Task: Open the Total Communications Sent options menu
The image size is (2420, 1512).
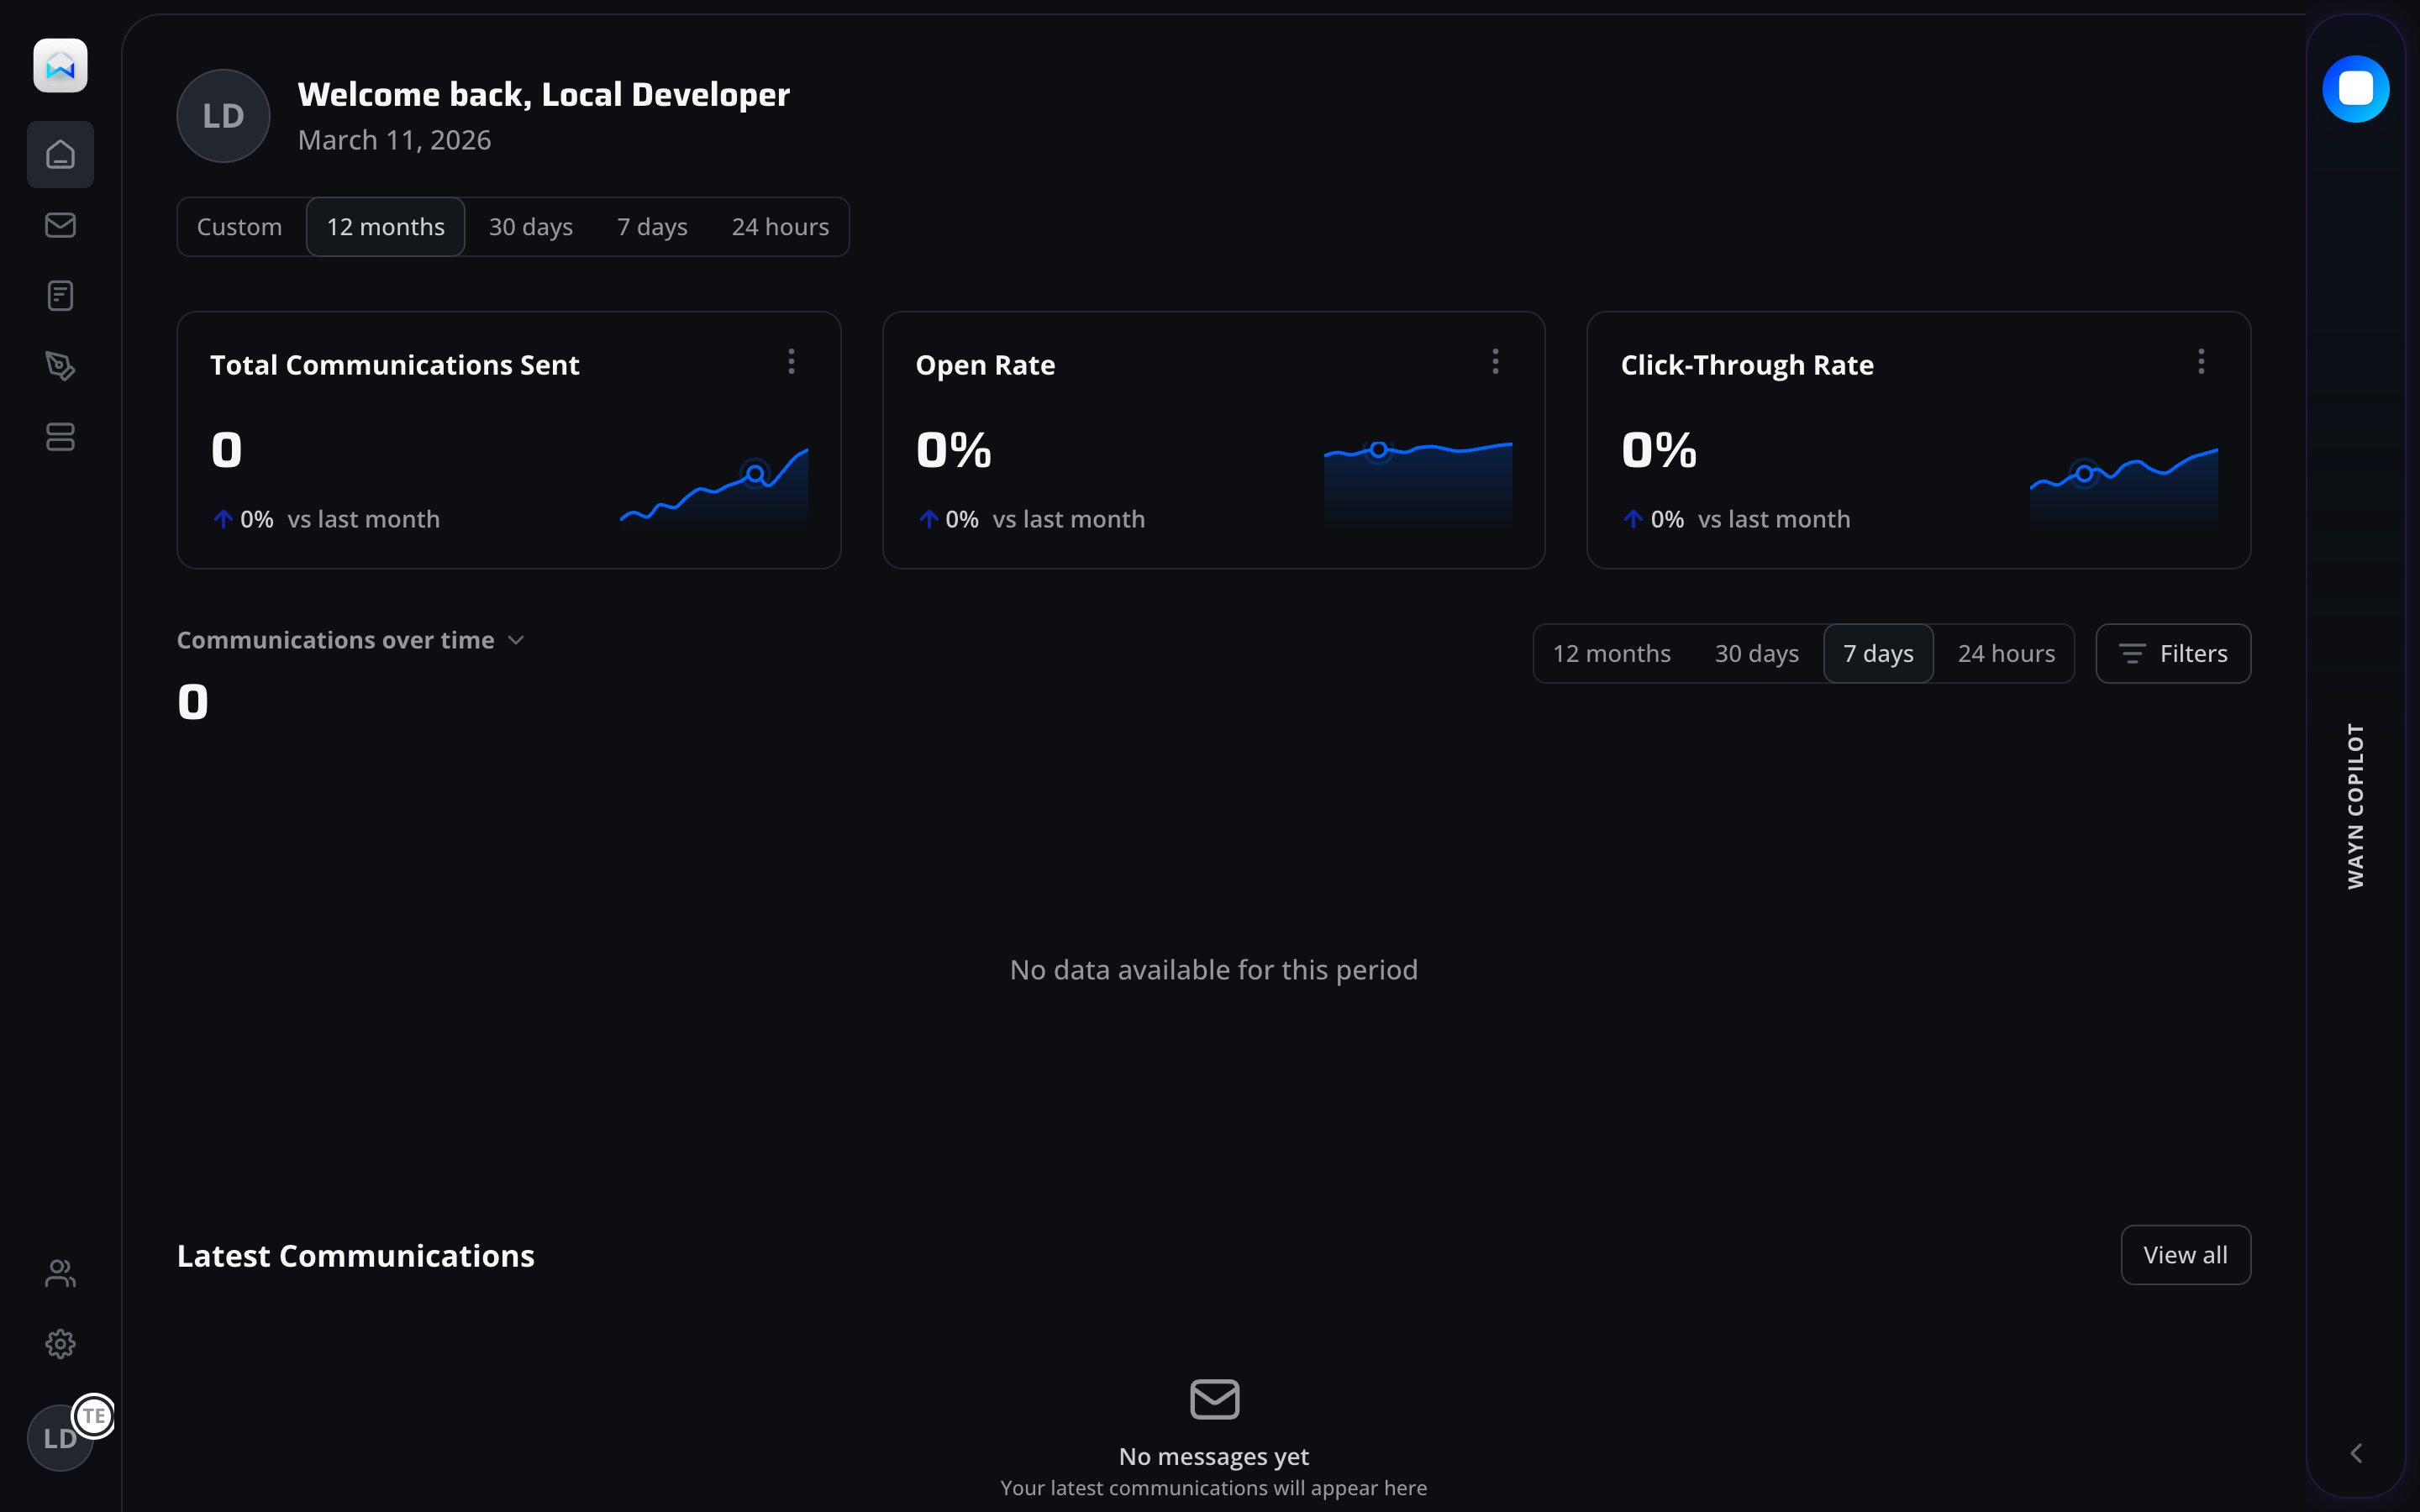Action: pos(791,361)
